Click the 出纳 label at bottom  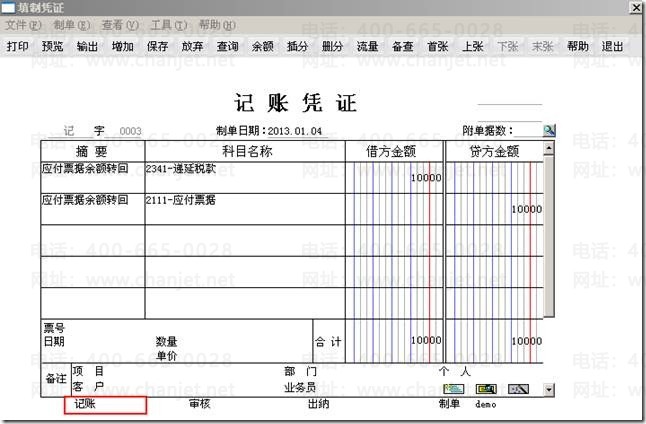tap(318, 404)
